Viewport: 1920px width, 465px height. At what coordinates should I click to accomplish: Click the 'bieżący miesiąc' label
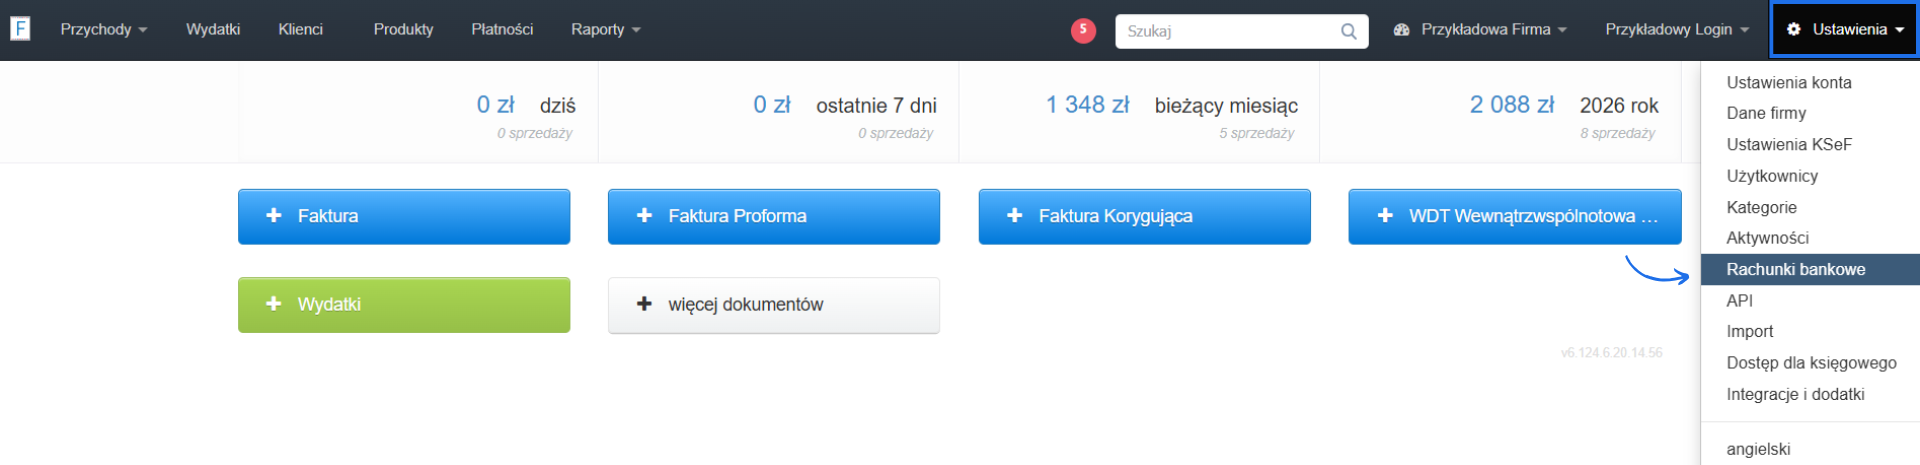[1226, 105]
